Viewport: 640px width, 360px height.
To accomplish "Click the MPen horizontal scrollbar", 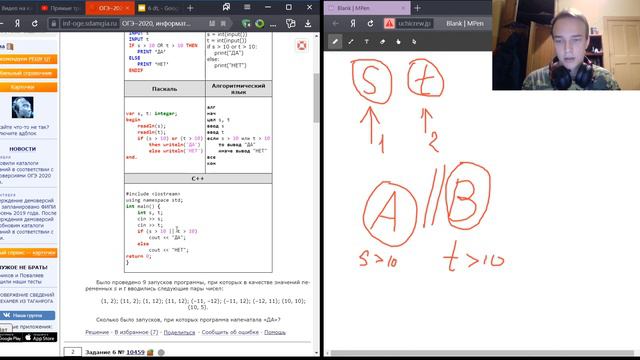I will click(482, 353).
